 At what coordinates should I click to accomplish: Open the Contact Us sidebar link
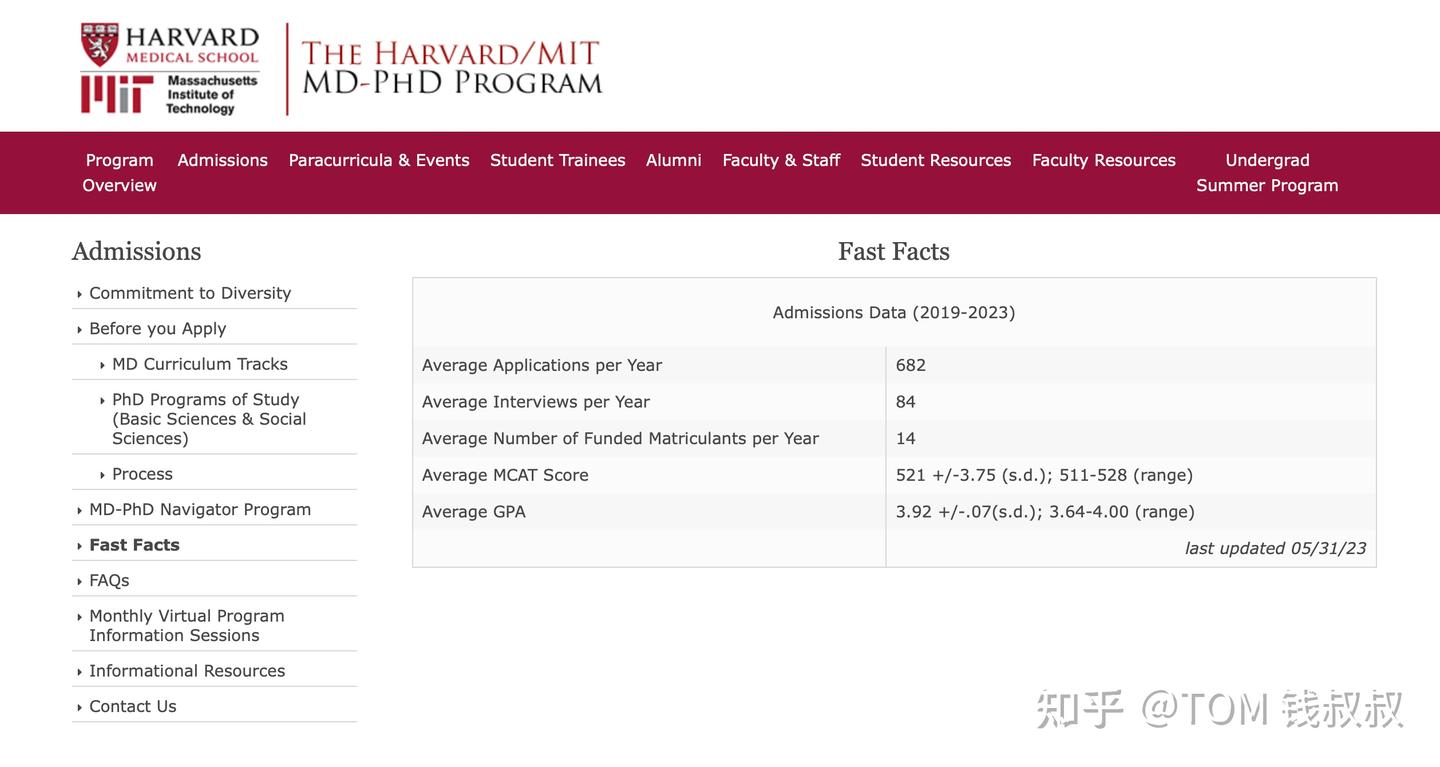[x=133, y=706]
